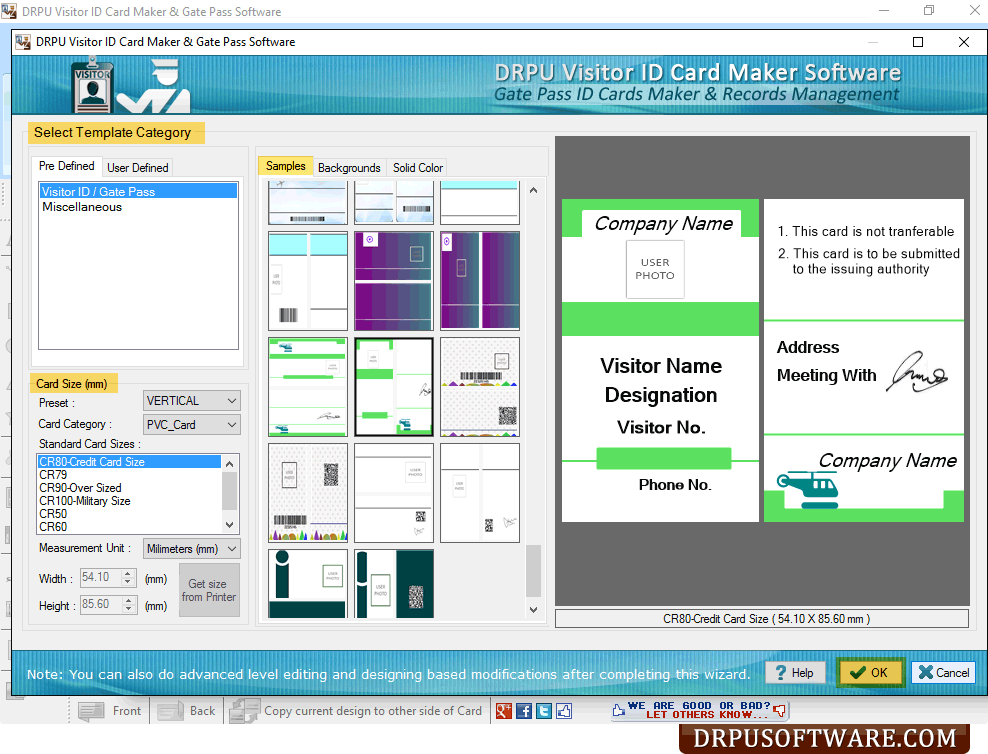Click the green checkmark on OK
The image size is (988, 754).
[858, 673]
